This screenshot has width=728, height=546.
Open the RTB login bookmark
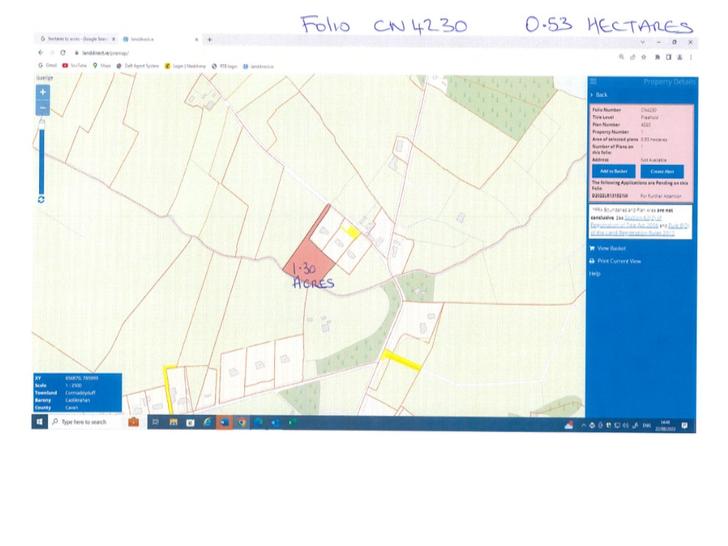tap(224, 66)
